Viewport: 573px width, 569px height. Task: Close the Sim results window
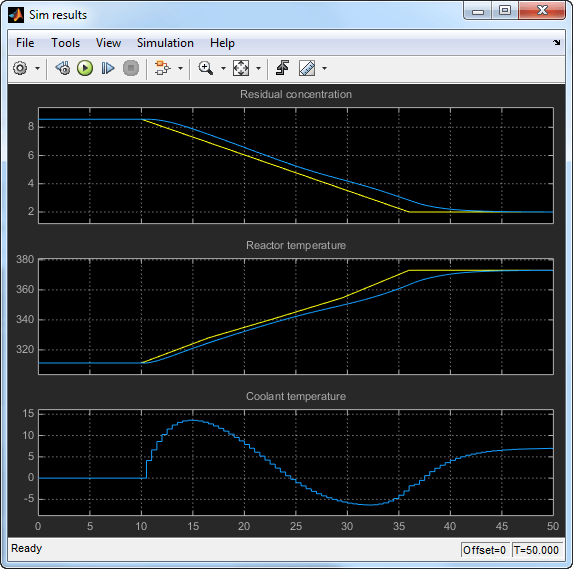[542, 11]
